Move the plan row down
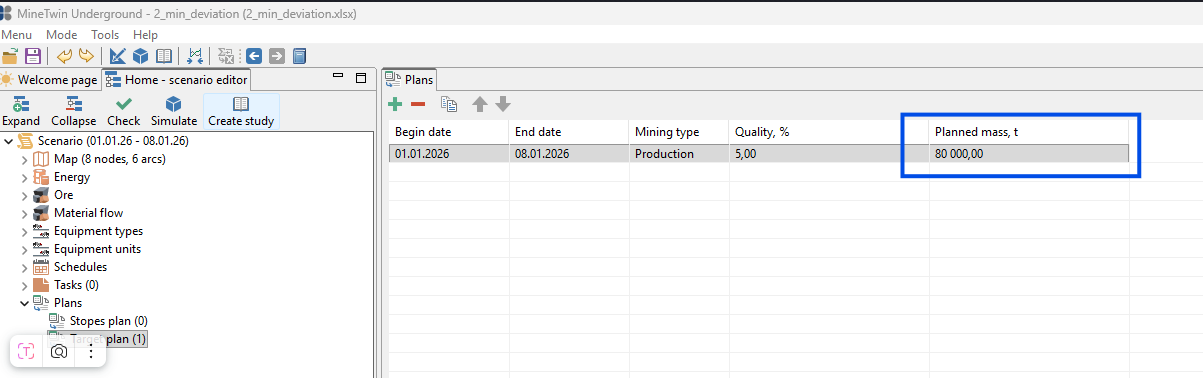The width and height of the screenshot is (1203, 378). 503,104
